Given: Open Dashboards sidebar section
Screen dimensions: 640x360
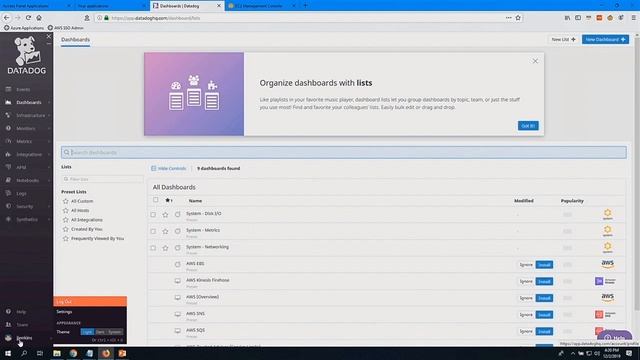Looking at the screenshot, I should [29, 102].
